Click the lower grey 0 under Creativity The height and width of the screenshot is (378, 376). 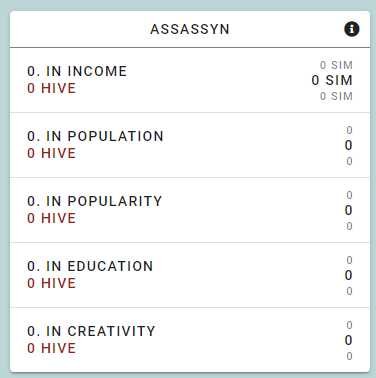[x=349, y=356]
